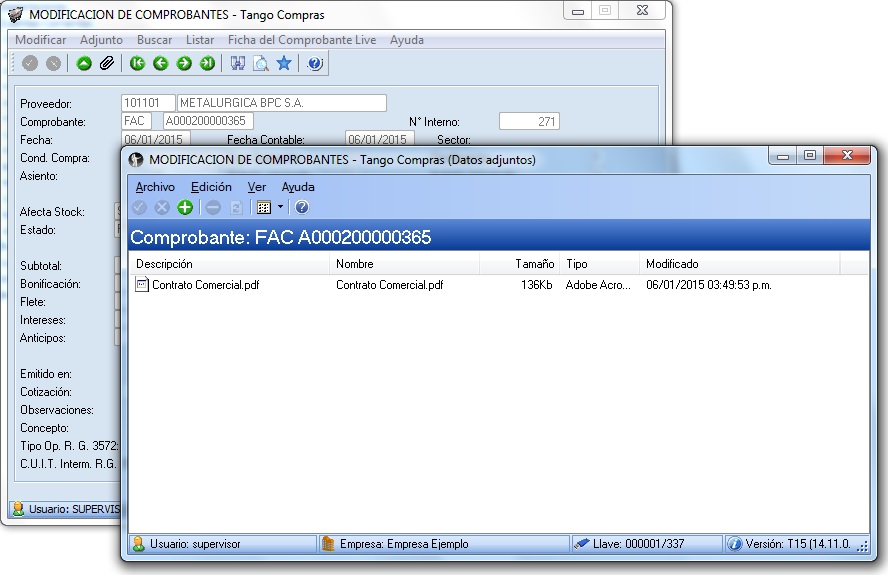
Task: Go to first record with green arrow
Action: [x=137, y=63]
